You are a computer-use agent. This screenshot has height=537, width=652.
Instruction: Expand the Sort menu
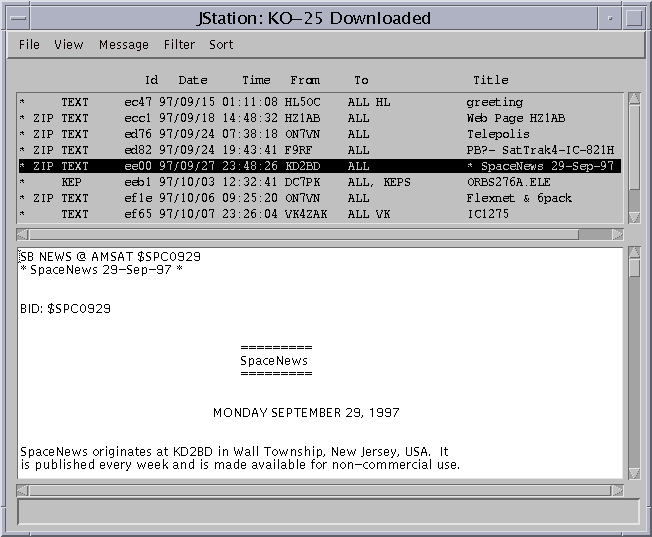click(x=221, y=45)
